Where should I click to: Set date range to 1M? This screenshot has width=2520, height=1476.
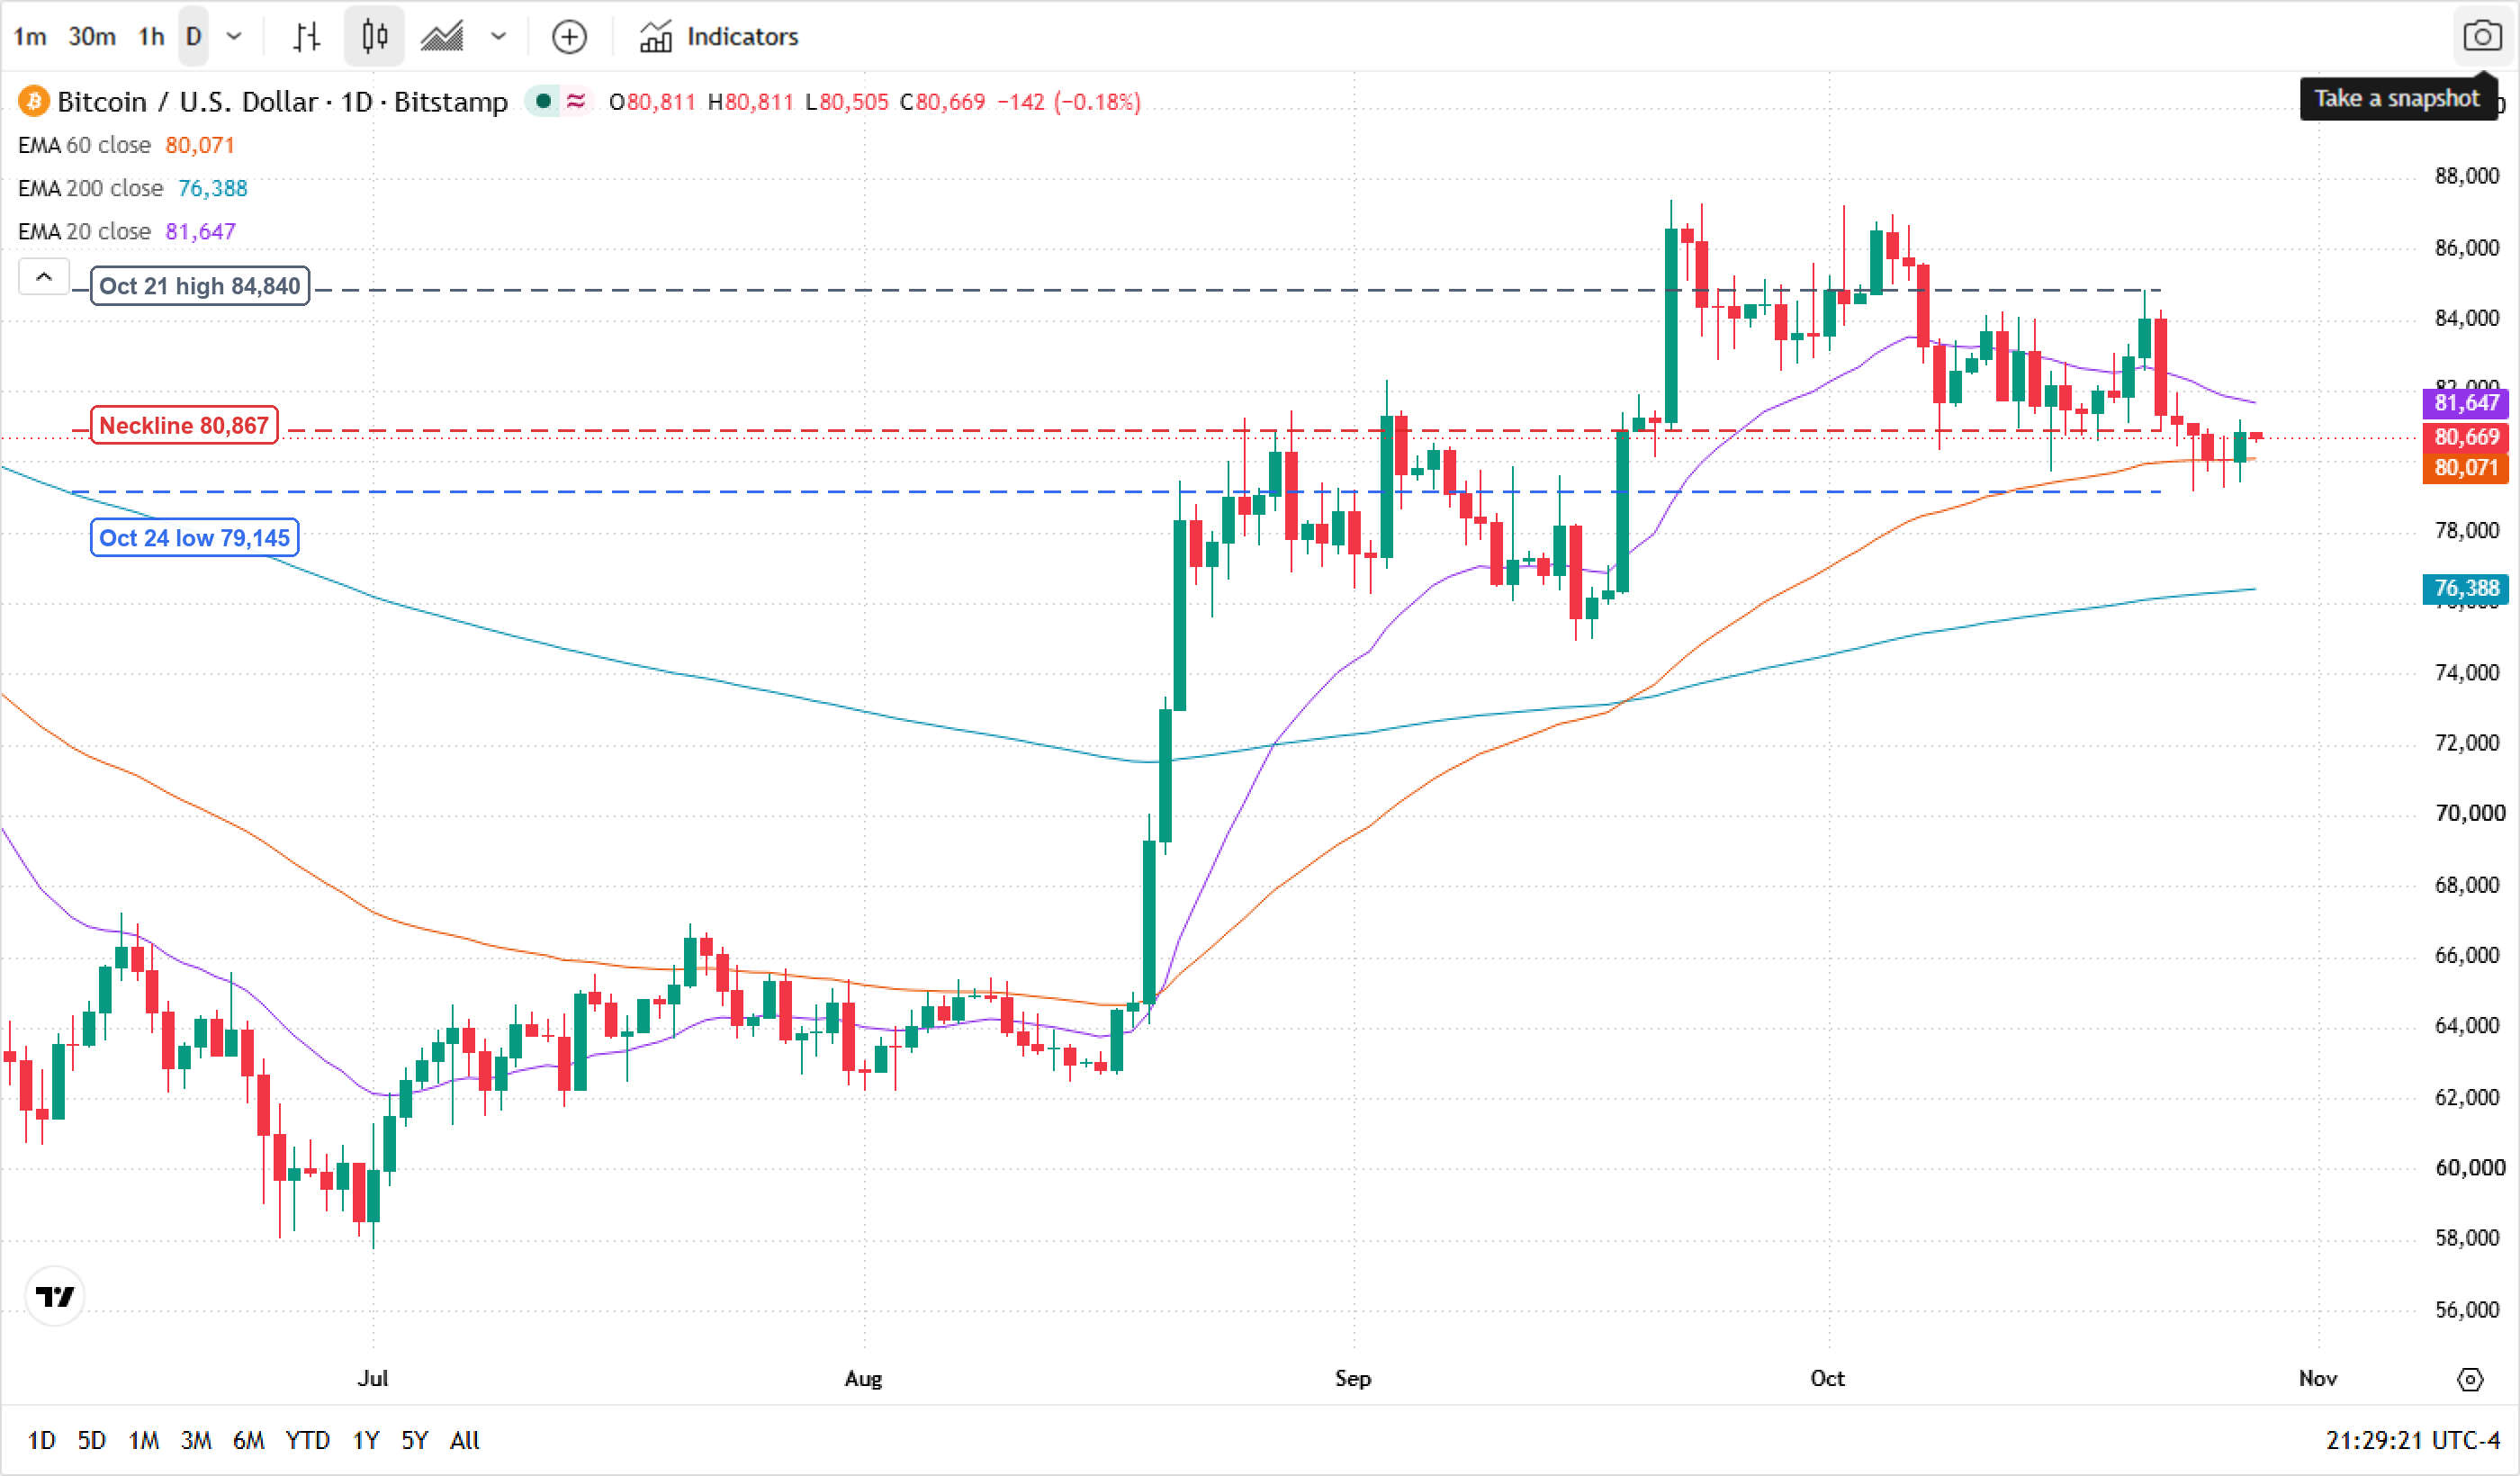point(144,1440)
